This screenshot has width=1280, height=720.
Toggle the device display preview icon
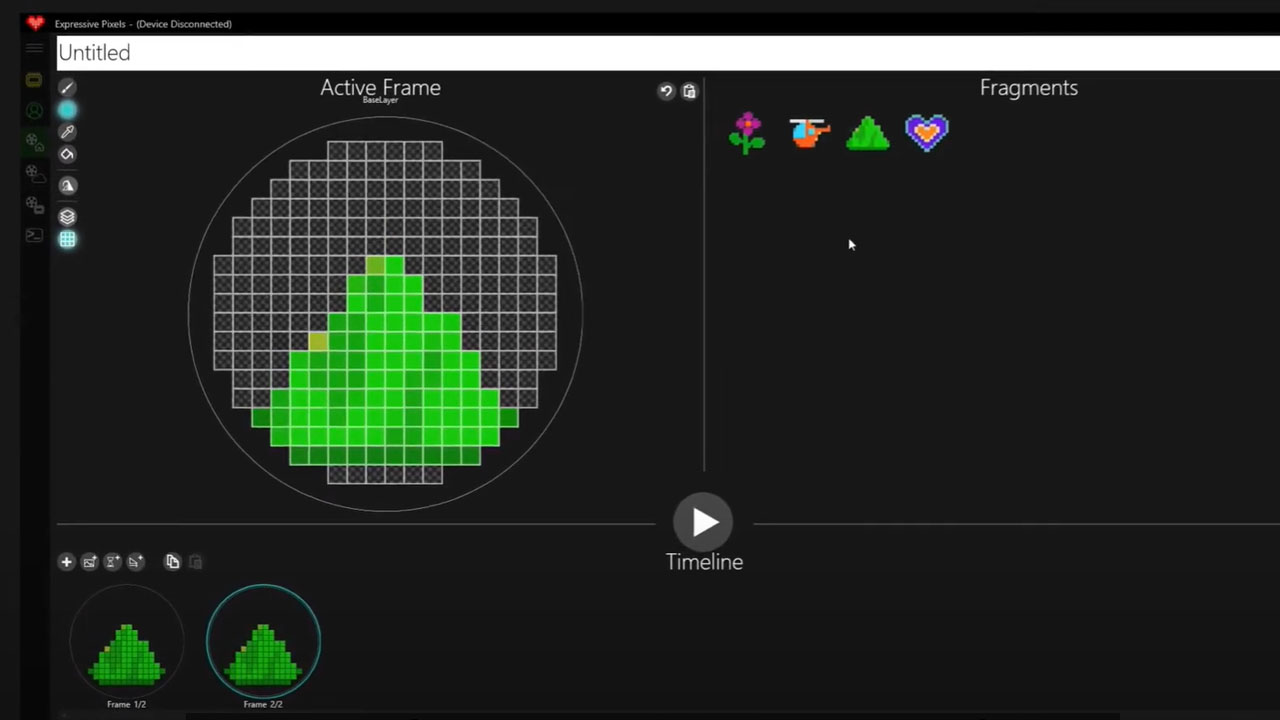click(34, 80)
